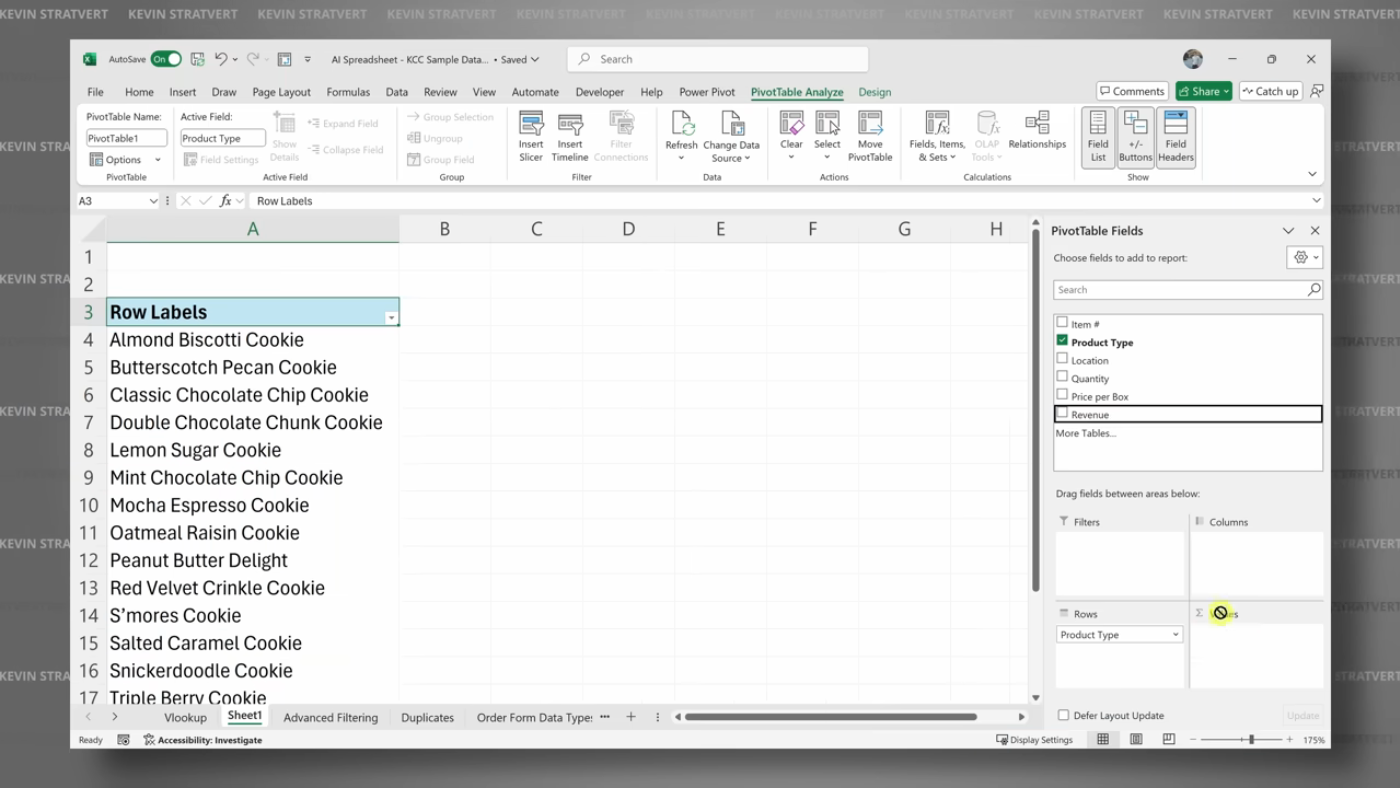The height and width of the screenshot is (788, 1400).
Task: Click the Clear PivotTable icon
Action: pos(791,123)
